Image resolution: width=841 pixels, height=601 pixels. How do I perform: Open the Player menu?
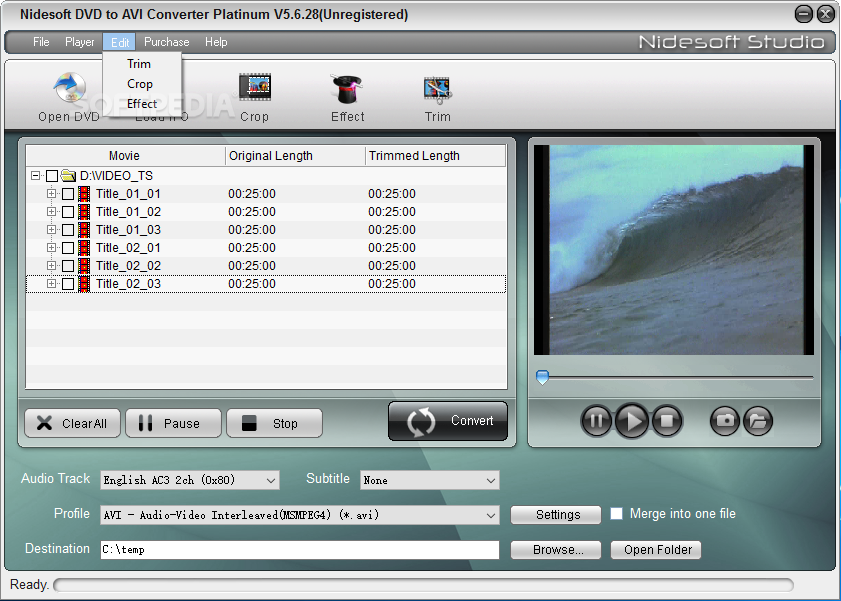coord(79,42)
